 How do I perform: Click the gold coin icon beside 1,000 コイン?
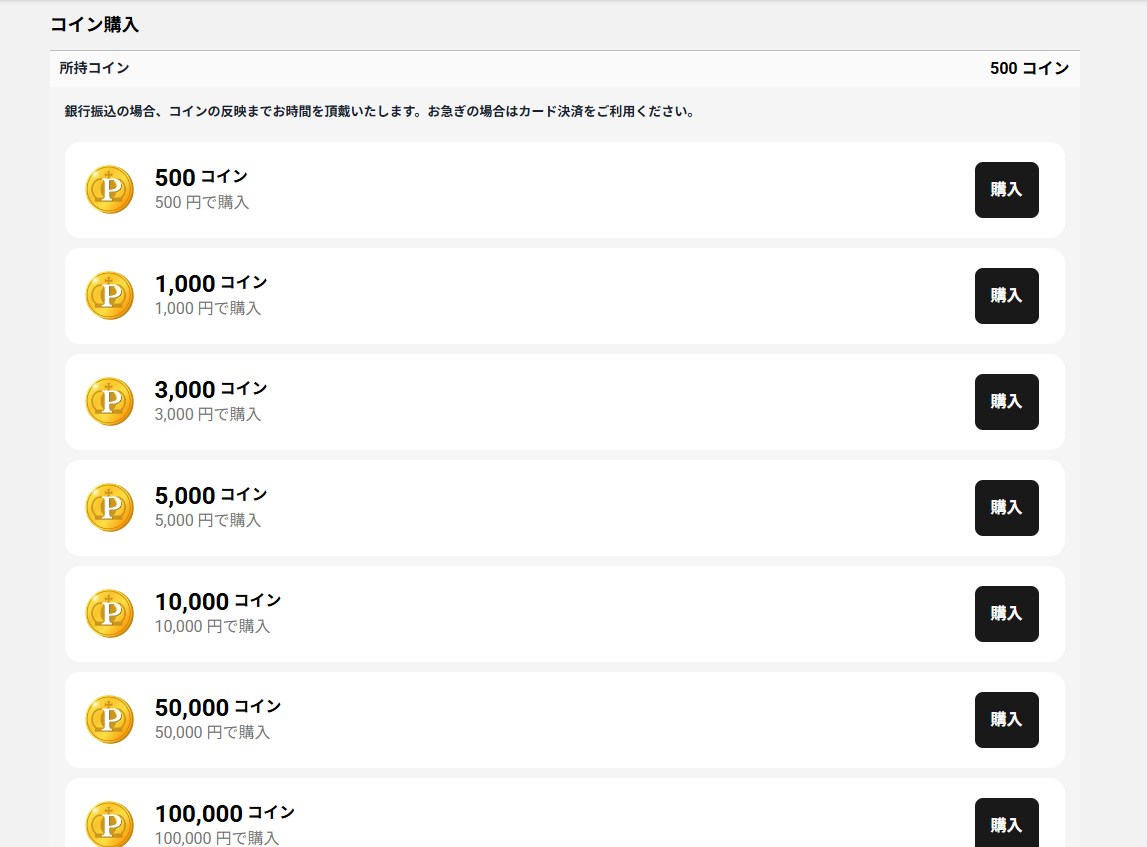coord(109,296)
